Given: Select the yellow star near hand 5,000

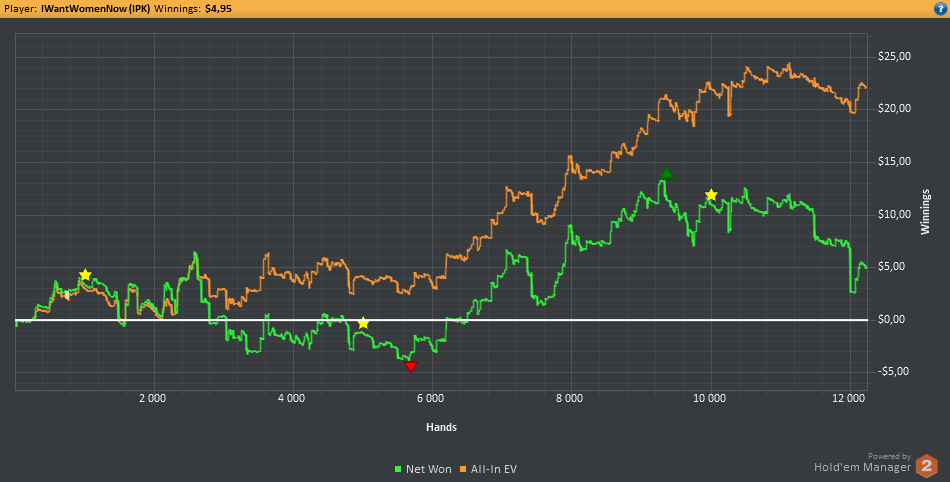Looking at the screenshot, I should pyautogui.click(x=363, y=323).
